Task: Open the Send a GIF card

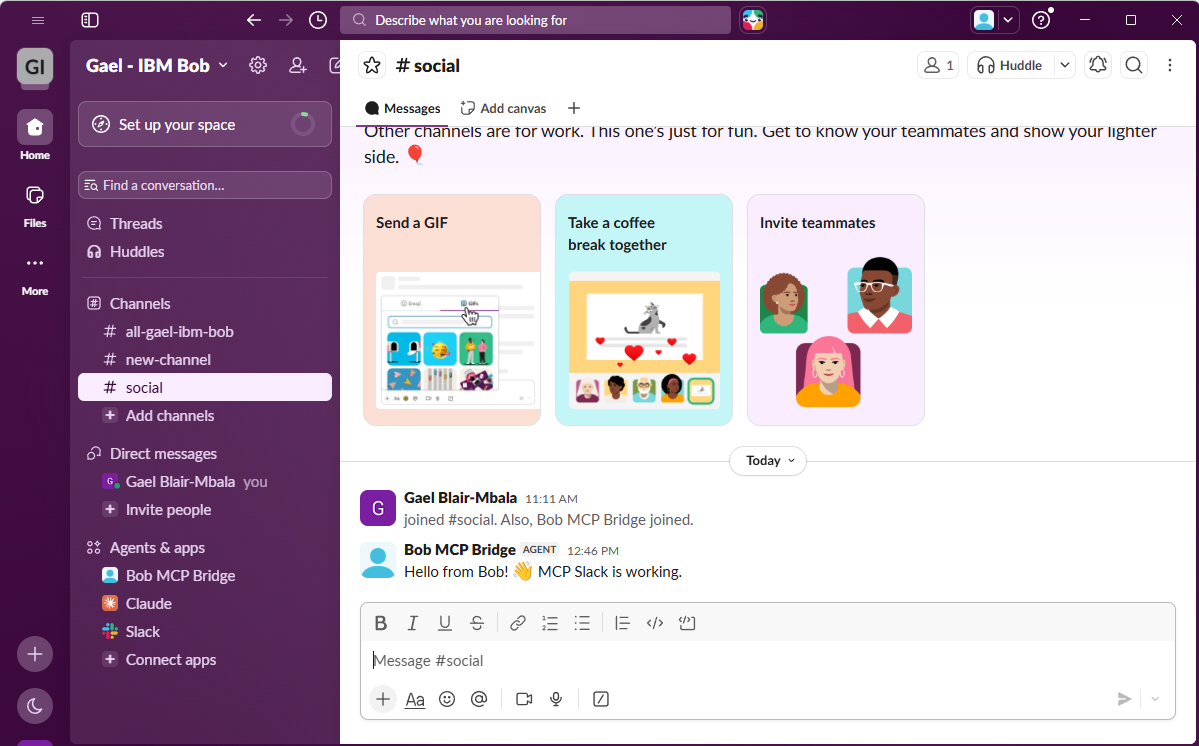Action: pos(452,310)
